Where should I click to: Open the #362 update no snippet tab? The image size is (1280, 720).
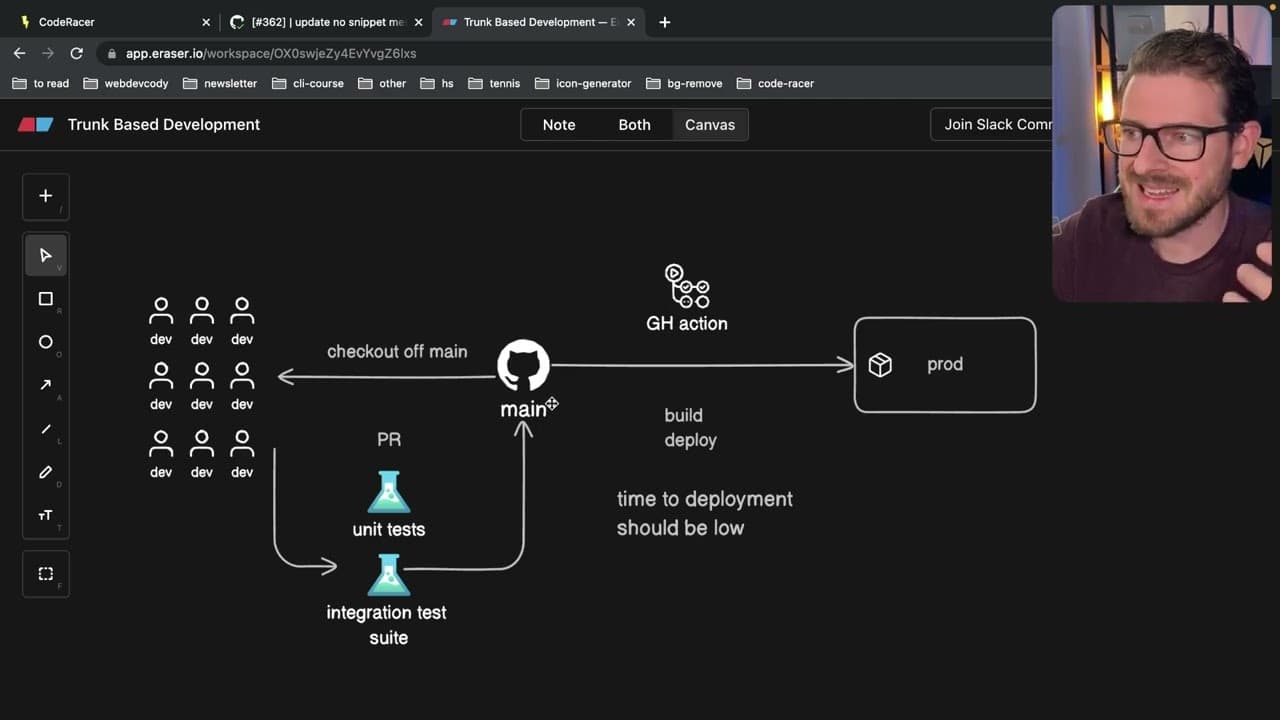point(326,22)
